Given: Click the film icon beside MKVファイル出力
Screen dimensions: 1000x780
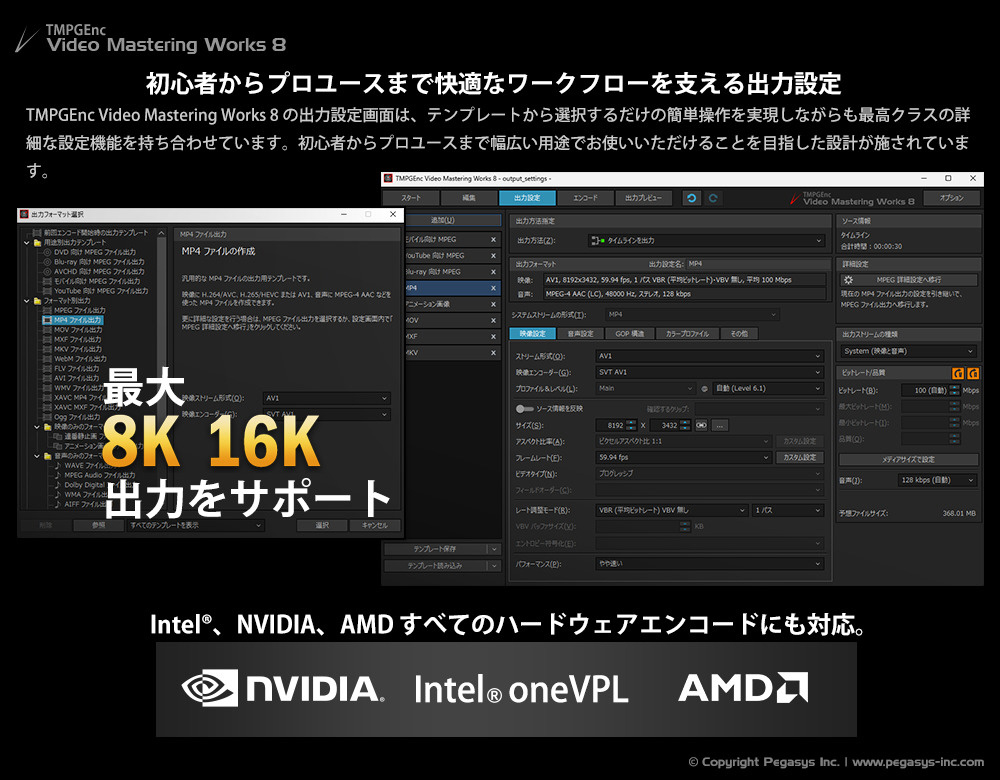Looking at the screenshot, I should click(x=47, y=349).
